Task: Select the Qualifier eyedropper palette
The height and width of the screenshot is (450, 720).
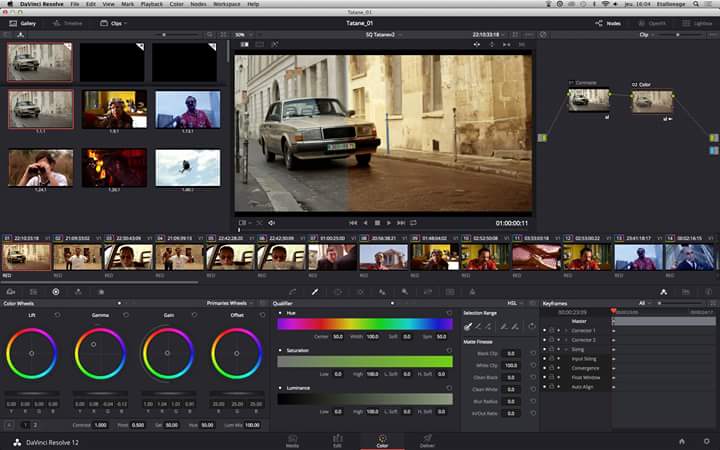Action: pos(315,292)
